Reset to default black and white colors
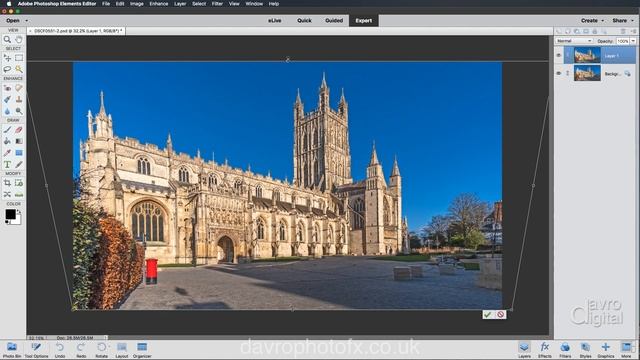The image size is (640, 360). click(7, 222)
